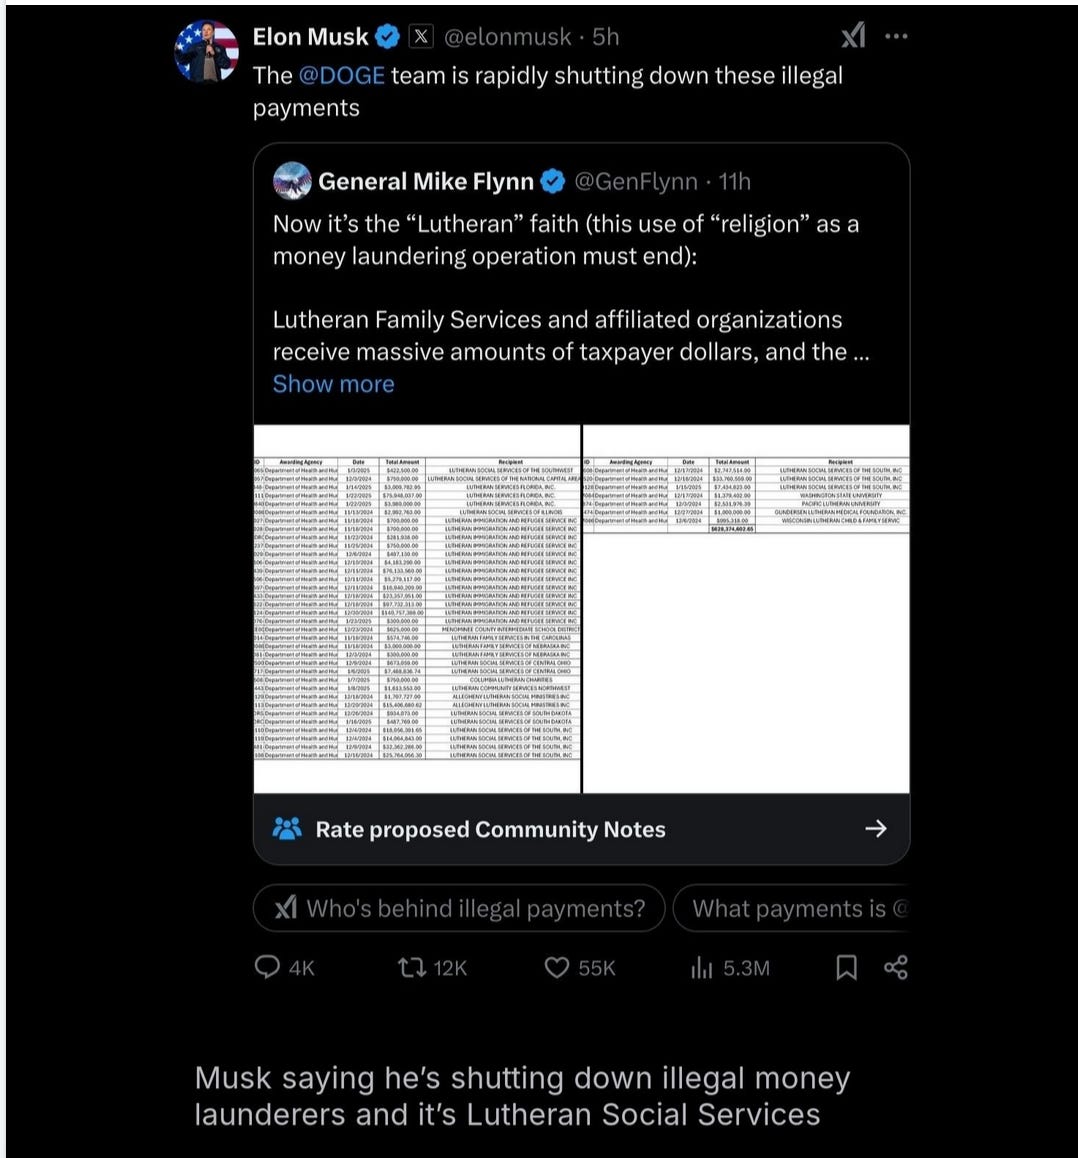Image resolution: width=1078 pixels, height=1158 pixels.
Task: Select the Who's behind illegal payments pill
Action: [459, 908]
